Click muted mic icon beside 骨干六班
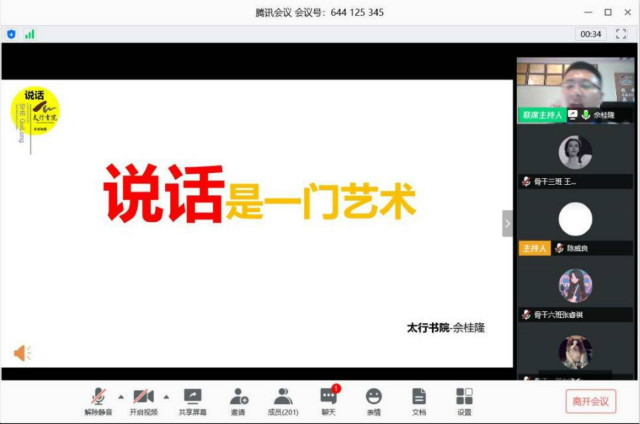This screenshot has width=640, height=424. (x=526, y=315)
